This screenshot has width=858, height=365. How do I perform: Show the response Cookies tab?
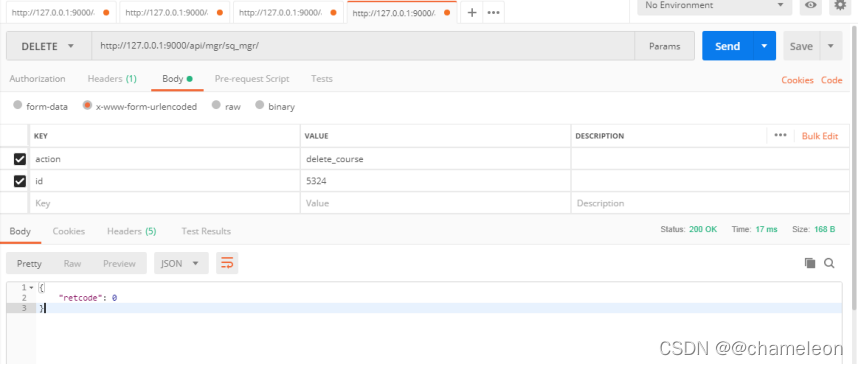pyautogui.click(x=68, y=231)
